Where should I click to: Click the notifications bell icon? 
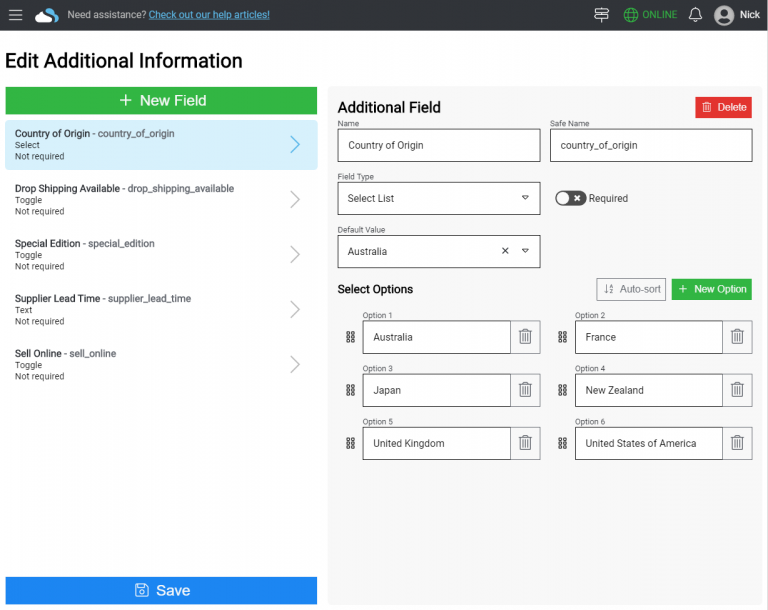pyautogui.click(x=695, y=15)
